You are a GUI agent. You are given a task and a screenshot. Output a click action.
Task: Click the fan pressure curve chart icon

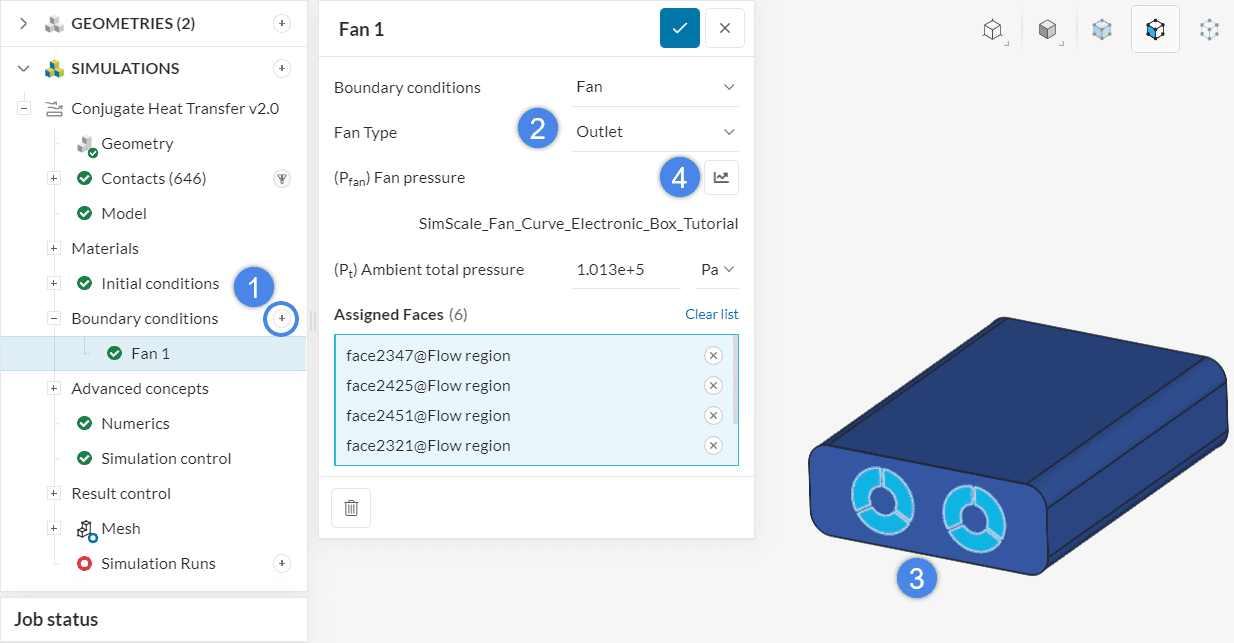(721, 178)
